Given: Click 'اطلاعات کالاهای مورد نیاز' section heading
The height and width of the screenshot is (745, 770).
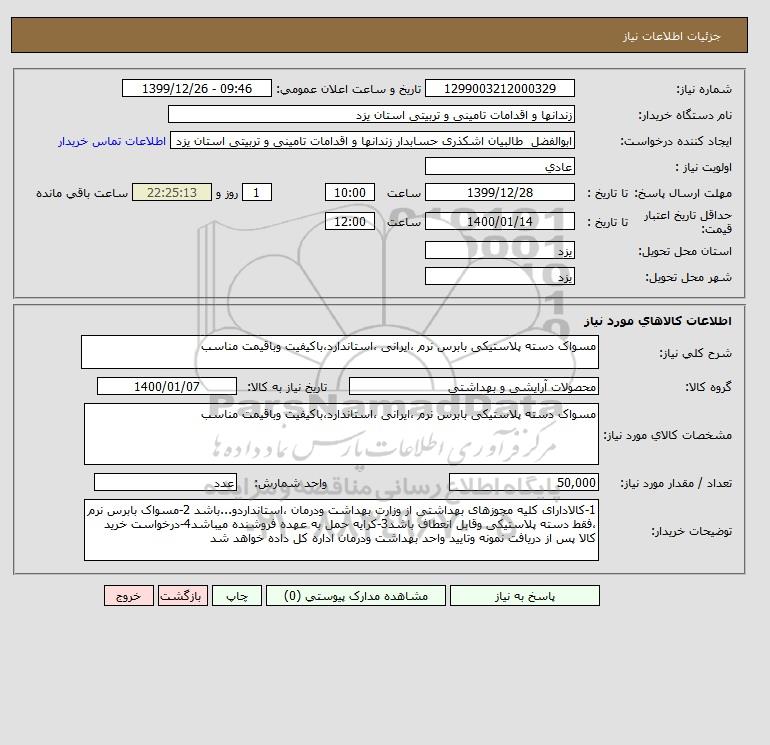Looking at the screenshot, I should [658, 321].
